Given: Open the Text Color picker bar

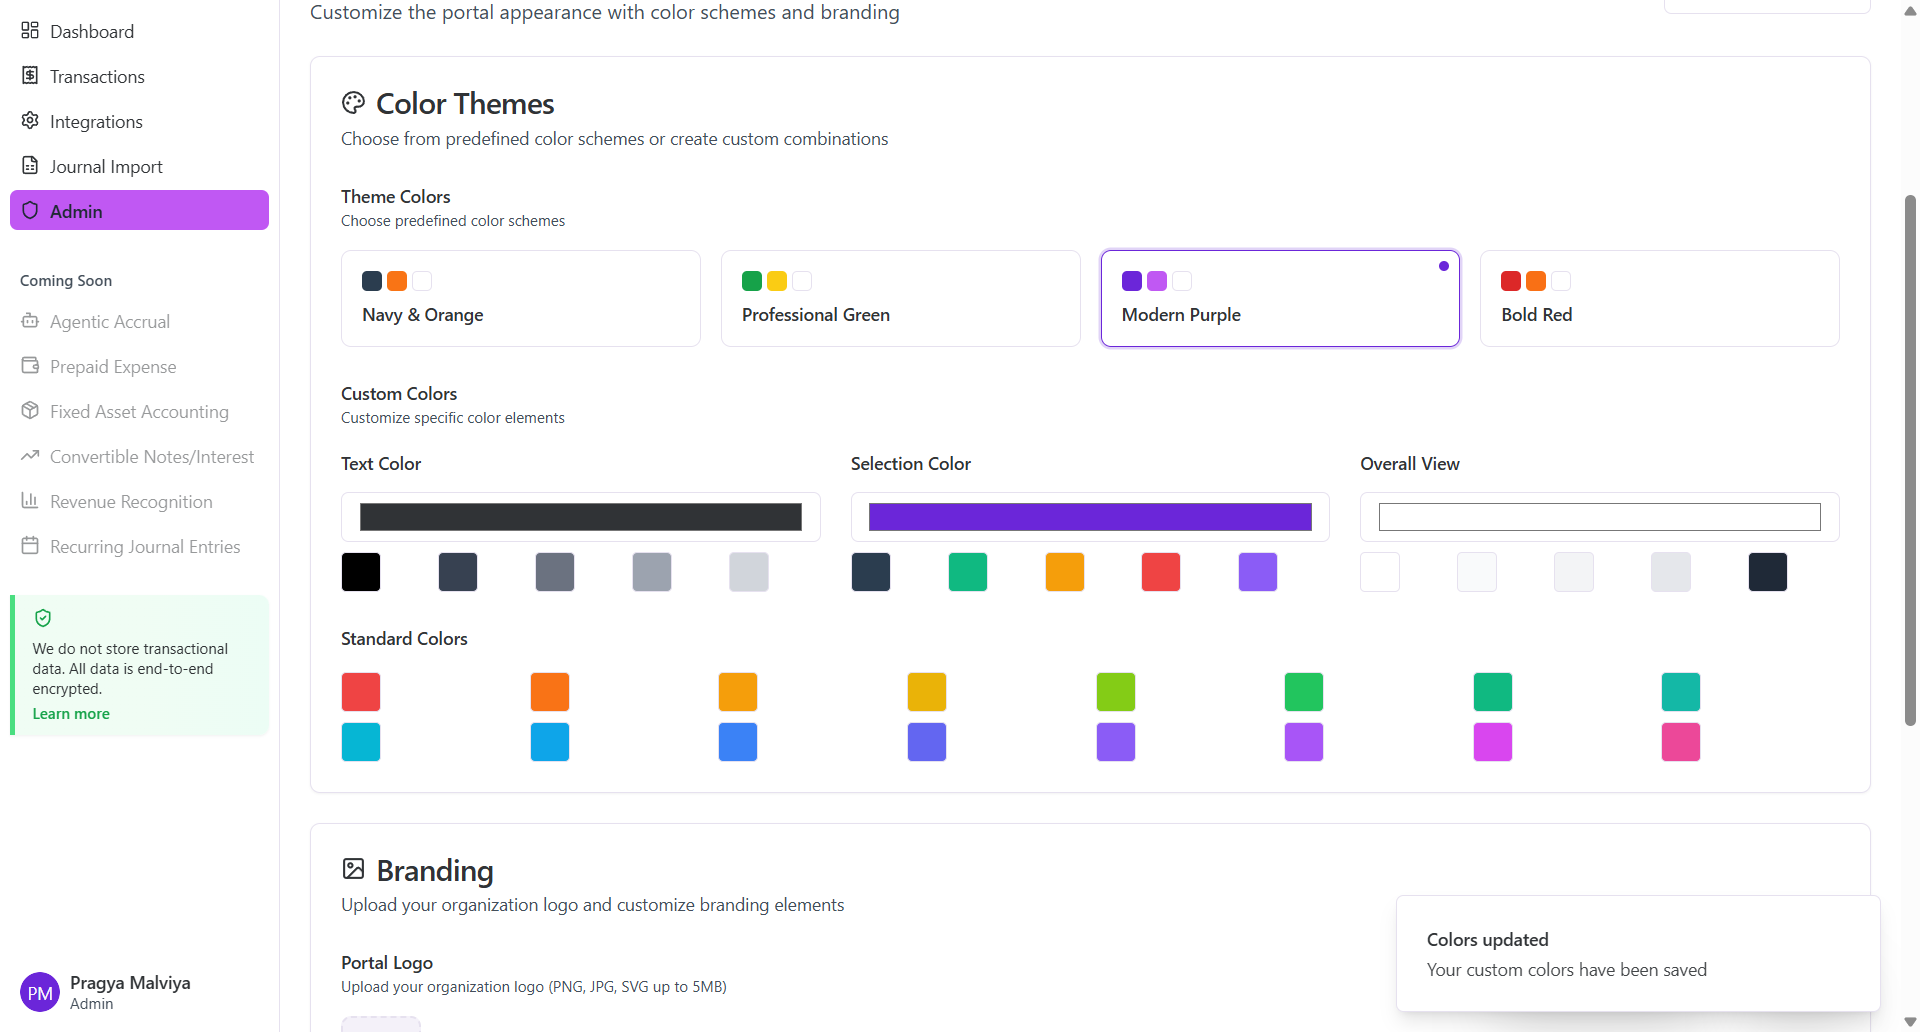Looking at the screenshot, I should pyautogui.click(x=580, y=517).
